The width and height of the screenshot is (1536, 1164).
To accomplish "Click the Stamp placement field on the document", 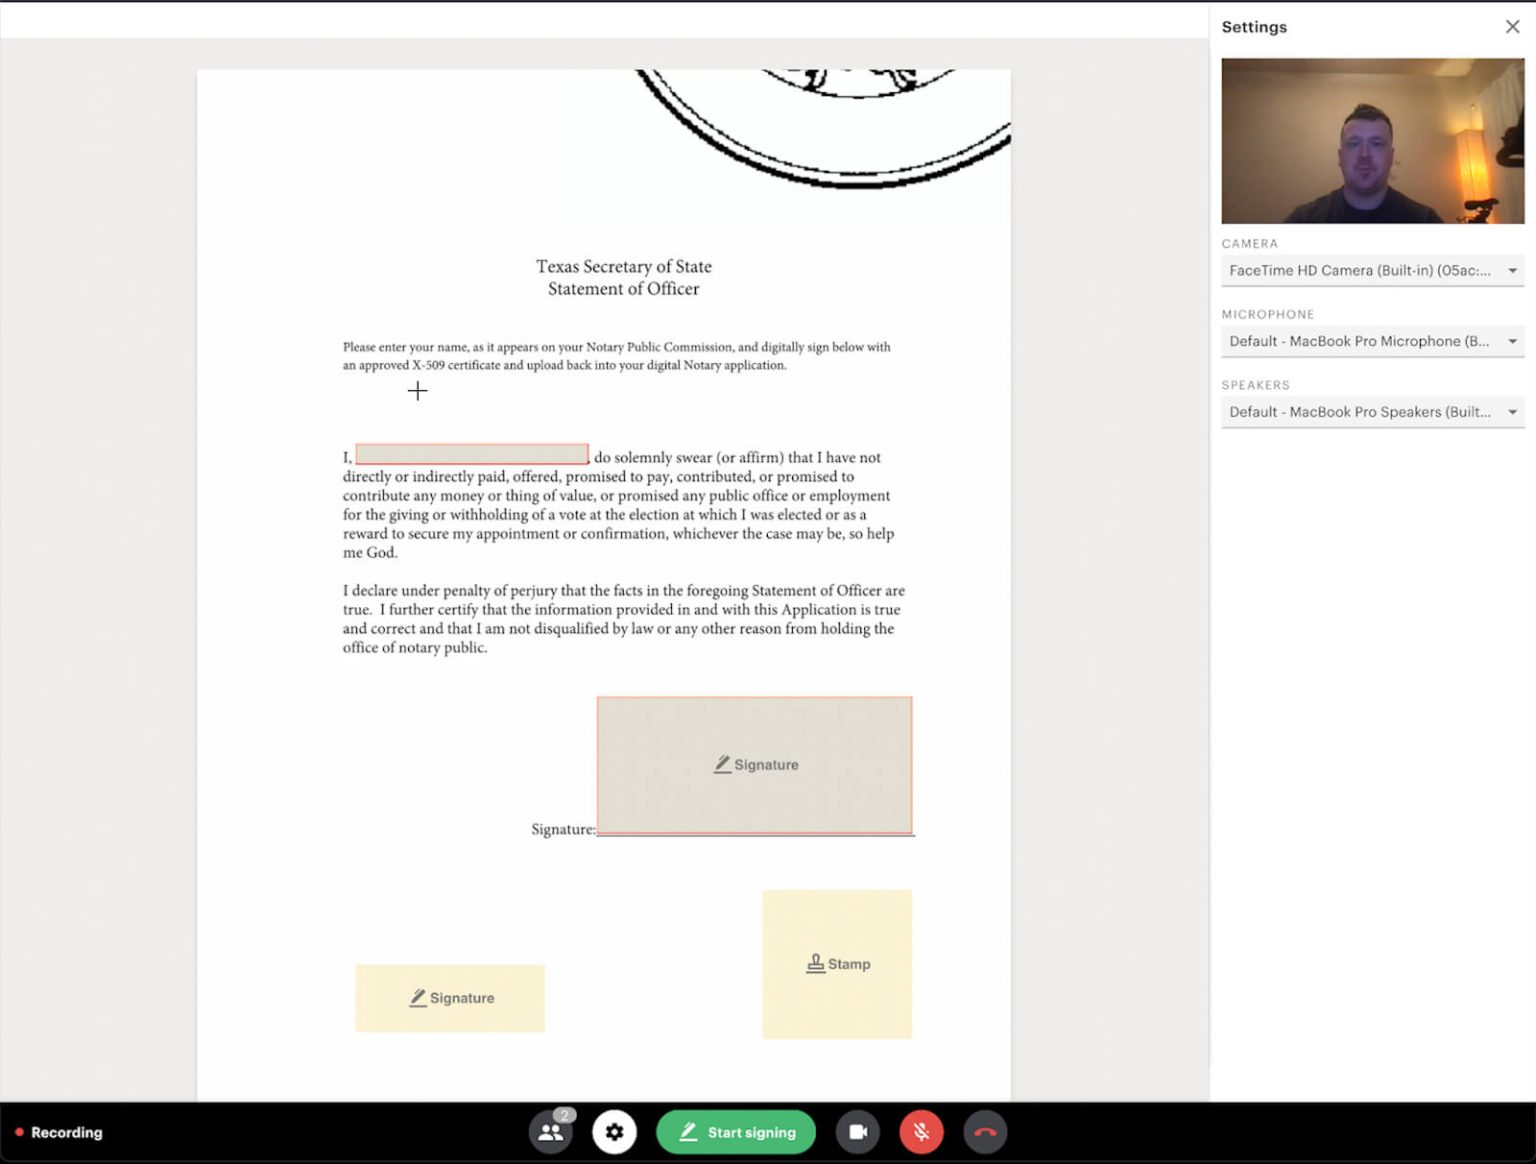I will tap(837, 963).
